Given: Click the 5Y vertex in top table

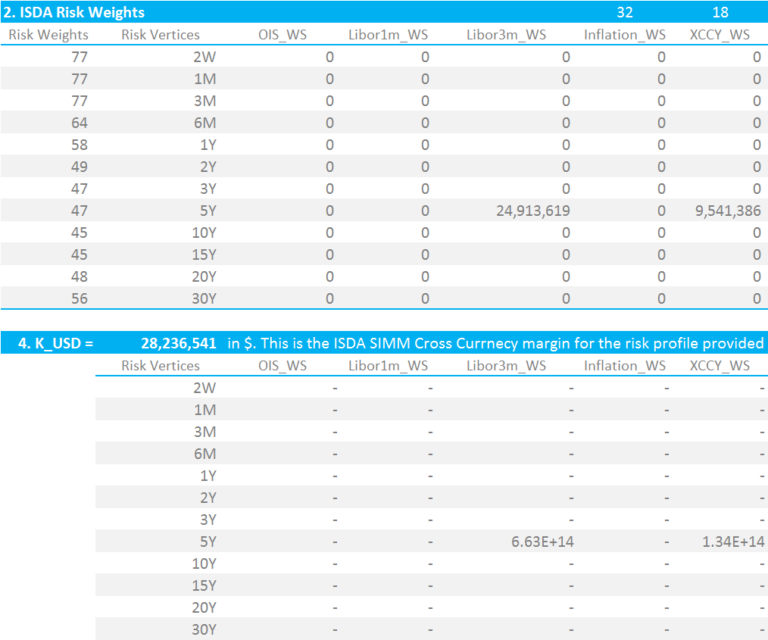Looking at the screenshot, I should (x=208, y=211).
